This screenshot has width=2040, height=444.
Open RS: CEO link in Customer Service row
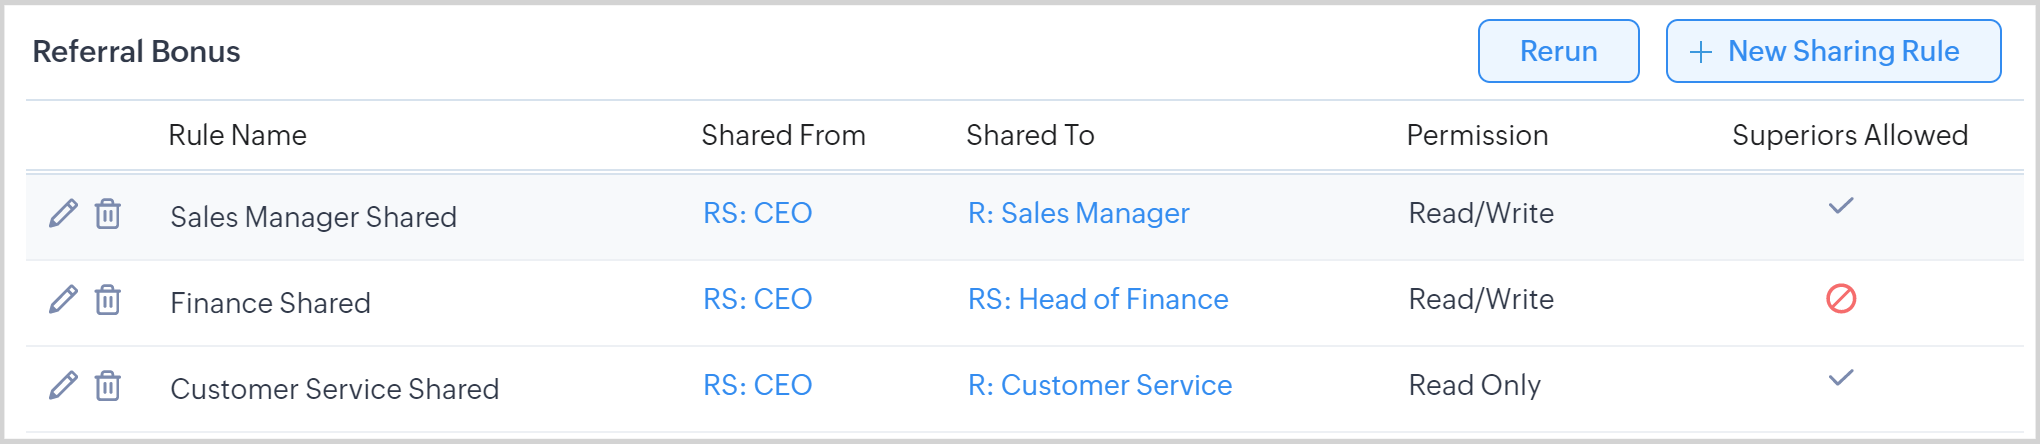pyautogui.click(x=757, y=385)
